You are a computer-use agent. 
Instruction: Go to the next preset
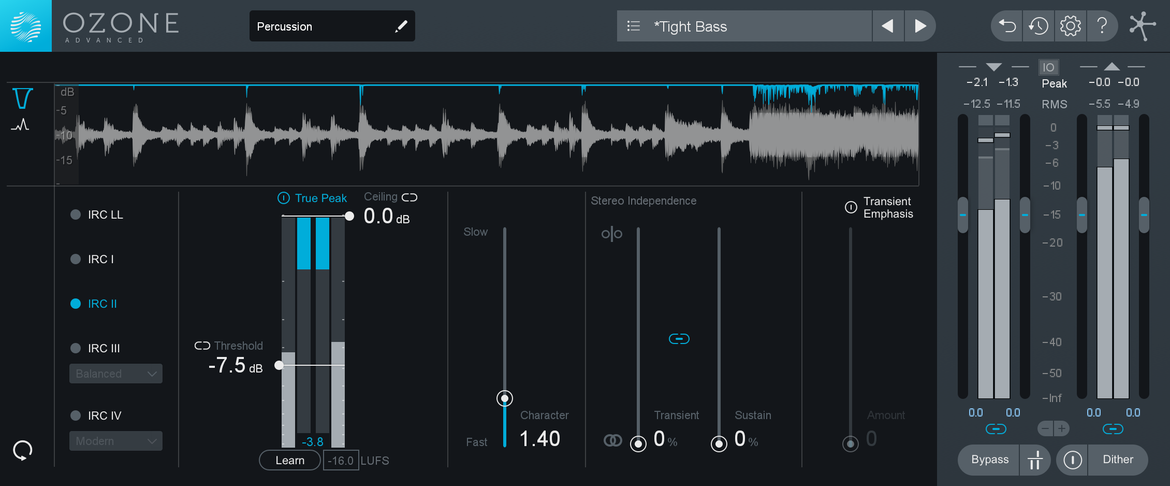(920, 26)
